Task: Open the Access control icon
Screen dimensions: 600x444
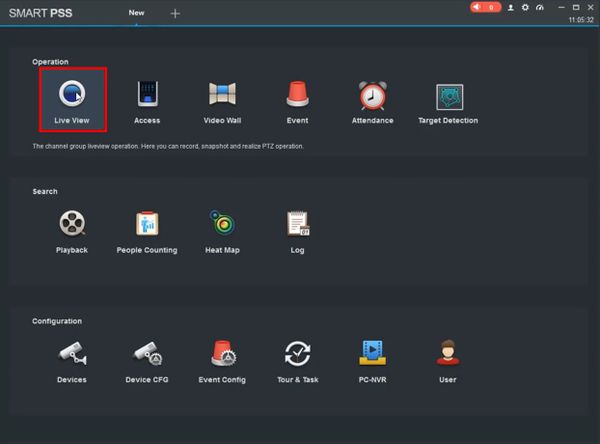Action: (x=147, y=98)
